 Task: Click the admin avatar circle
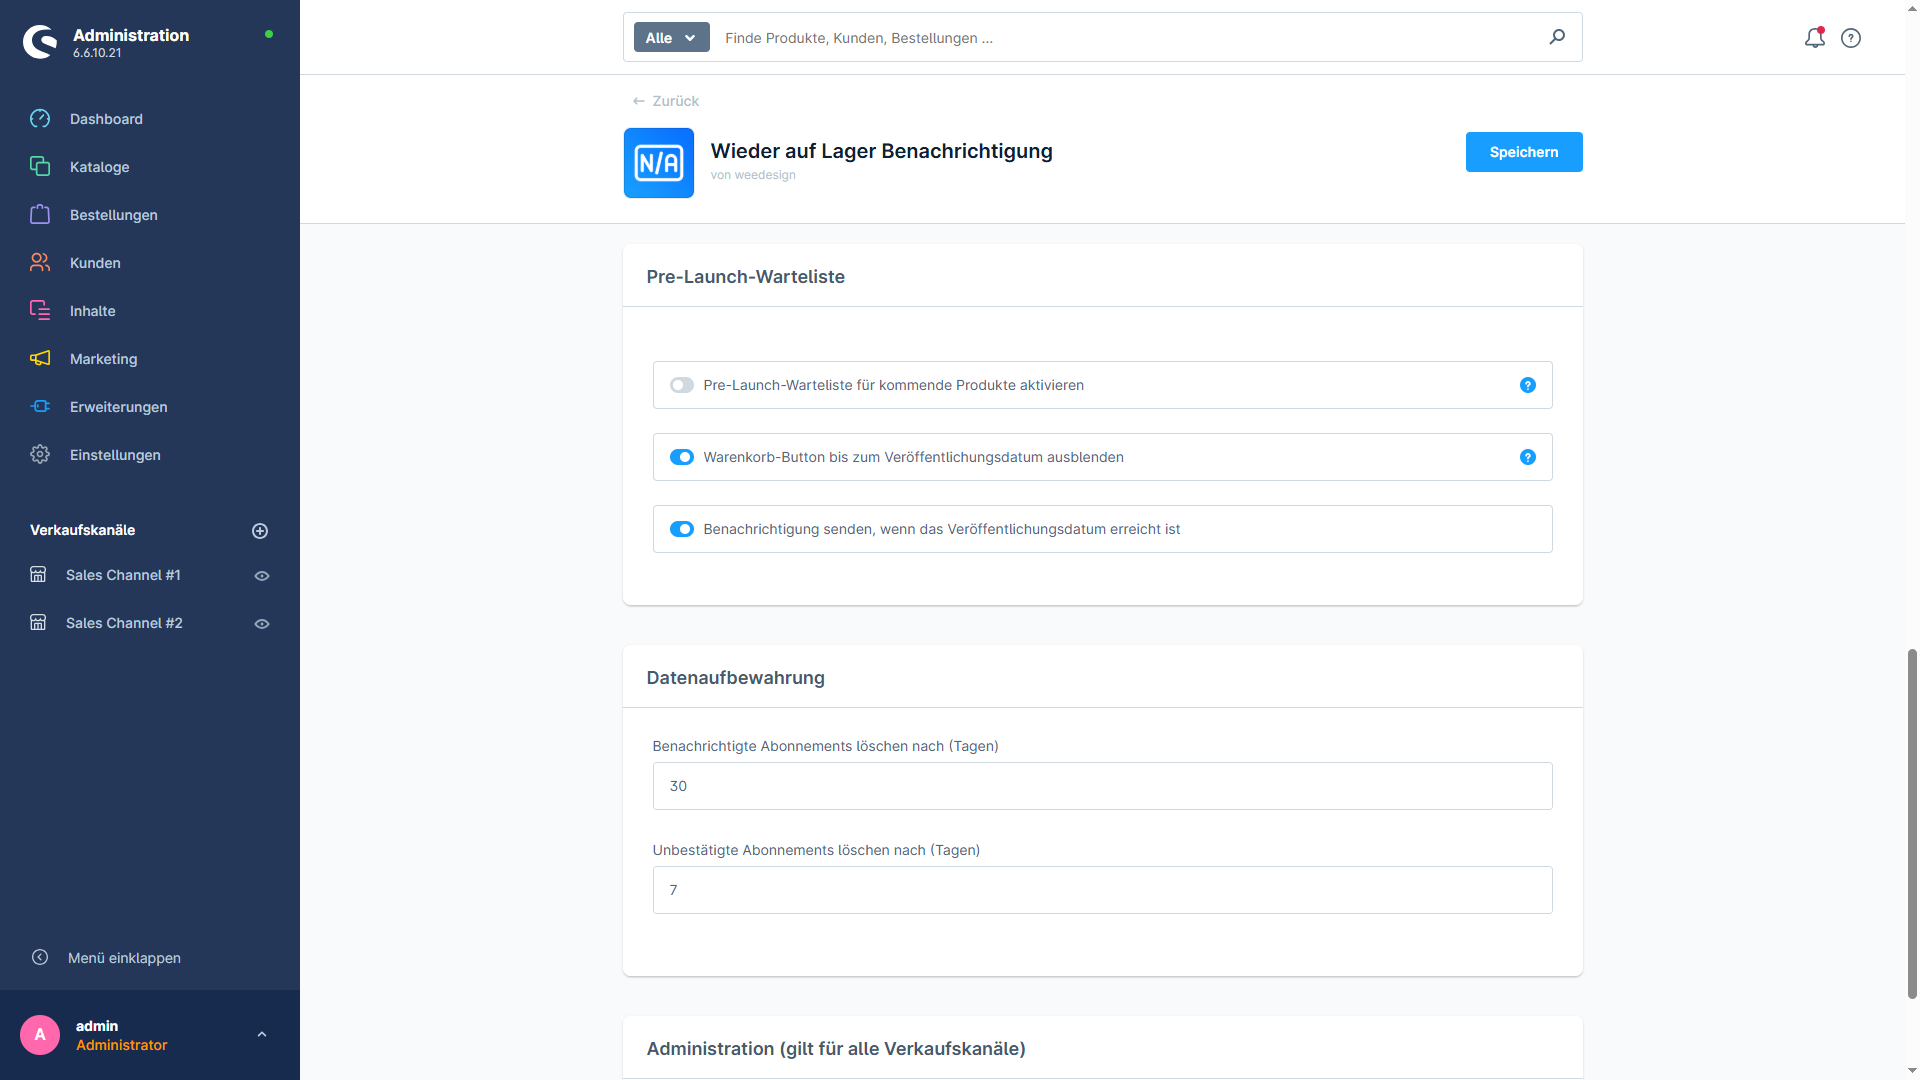pyautogui.click(x=40, y=1035)
